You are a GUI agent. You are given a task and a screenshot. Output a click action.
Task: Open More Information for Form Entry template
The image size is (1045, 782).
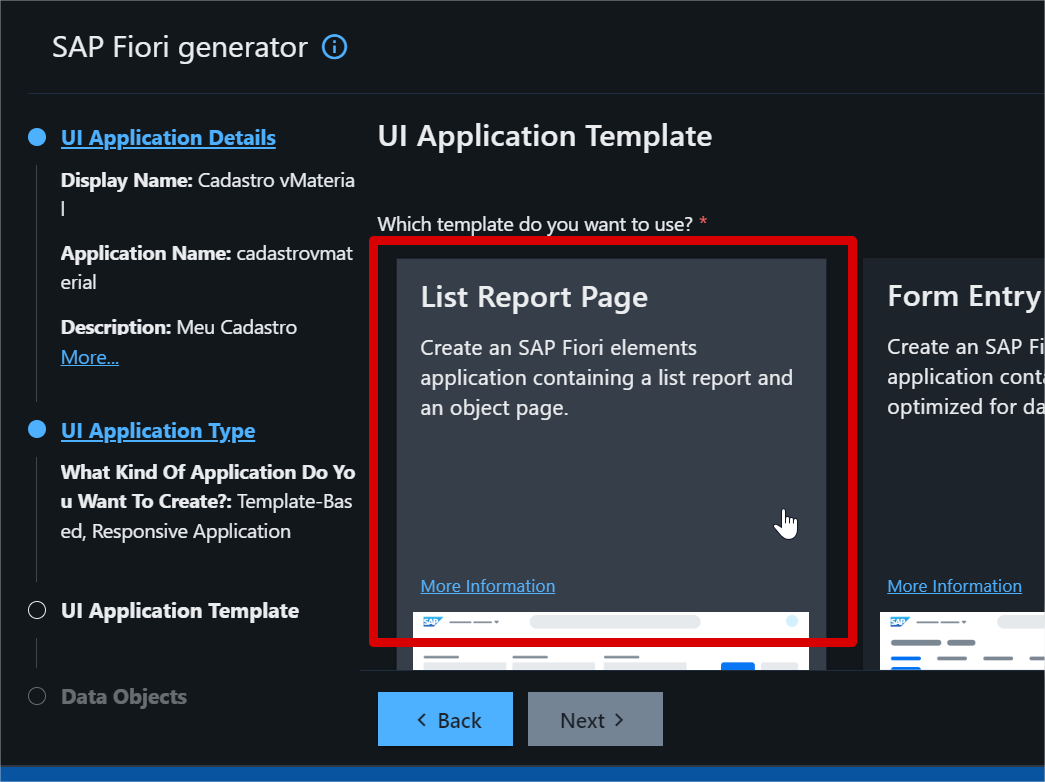click(x=954, y=586)
